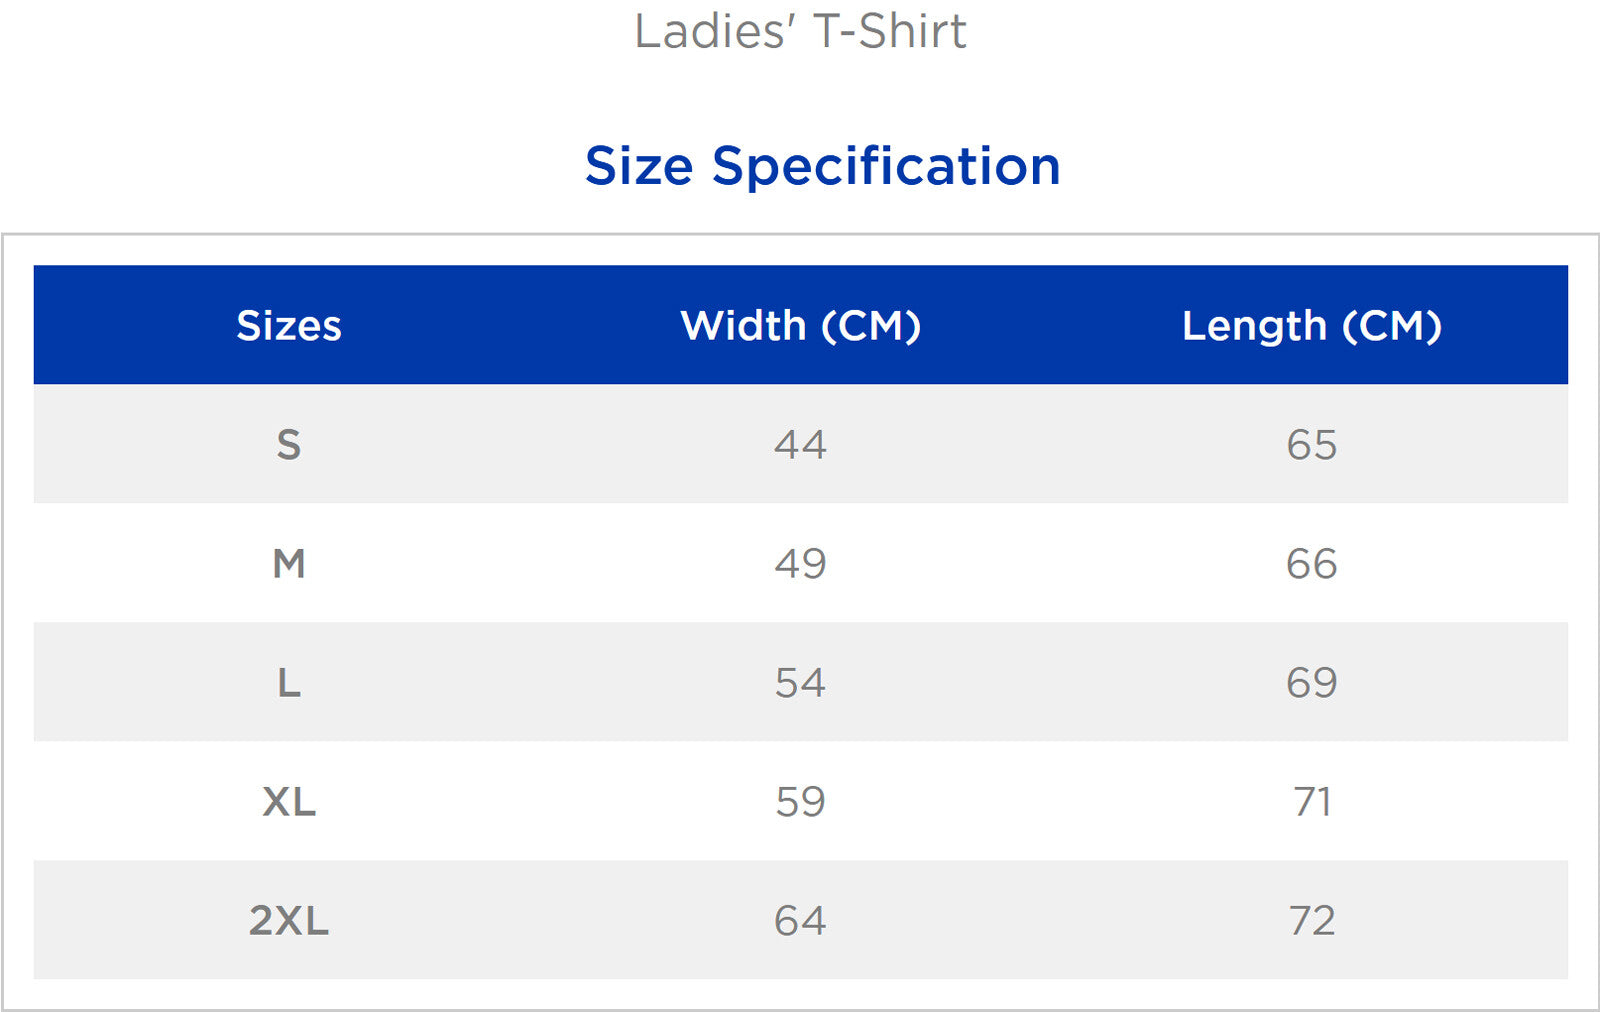Screen dimensions: 1600x1012
Task: Click length value 72 for size 2XL
Action: [x=1312, y=921]
